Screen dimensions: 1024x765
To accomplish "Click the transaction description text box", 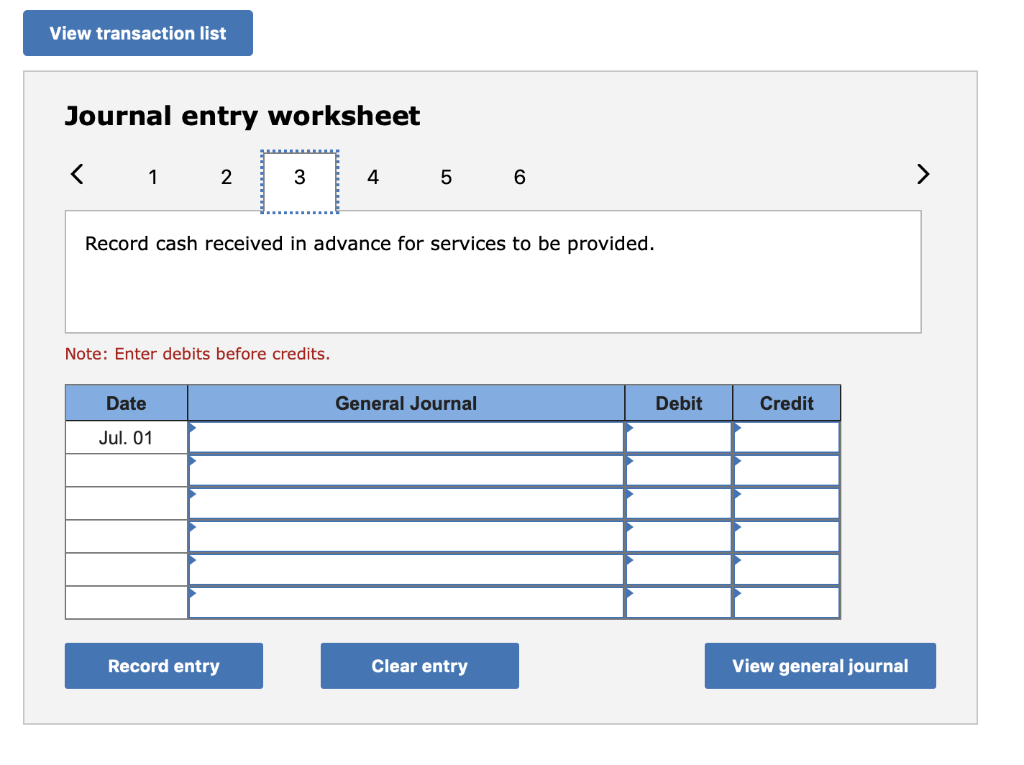I will click(493, 270).
